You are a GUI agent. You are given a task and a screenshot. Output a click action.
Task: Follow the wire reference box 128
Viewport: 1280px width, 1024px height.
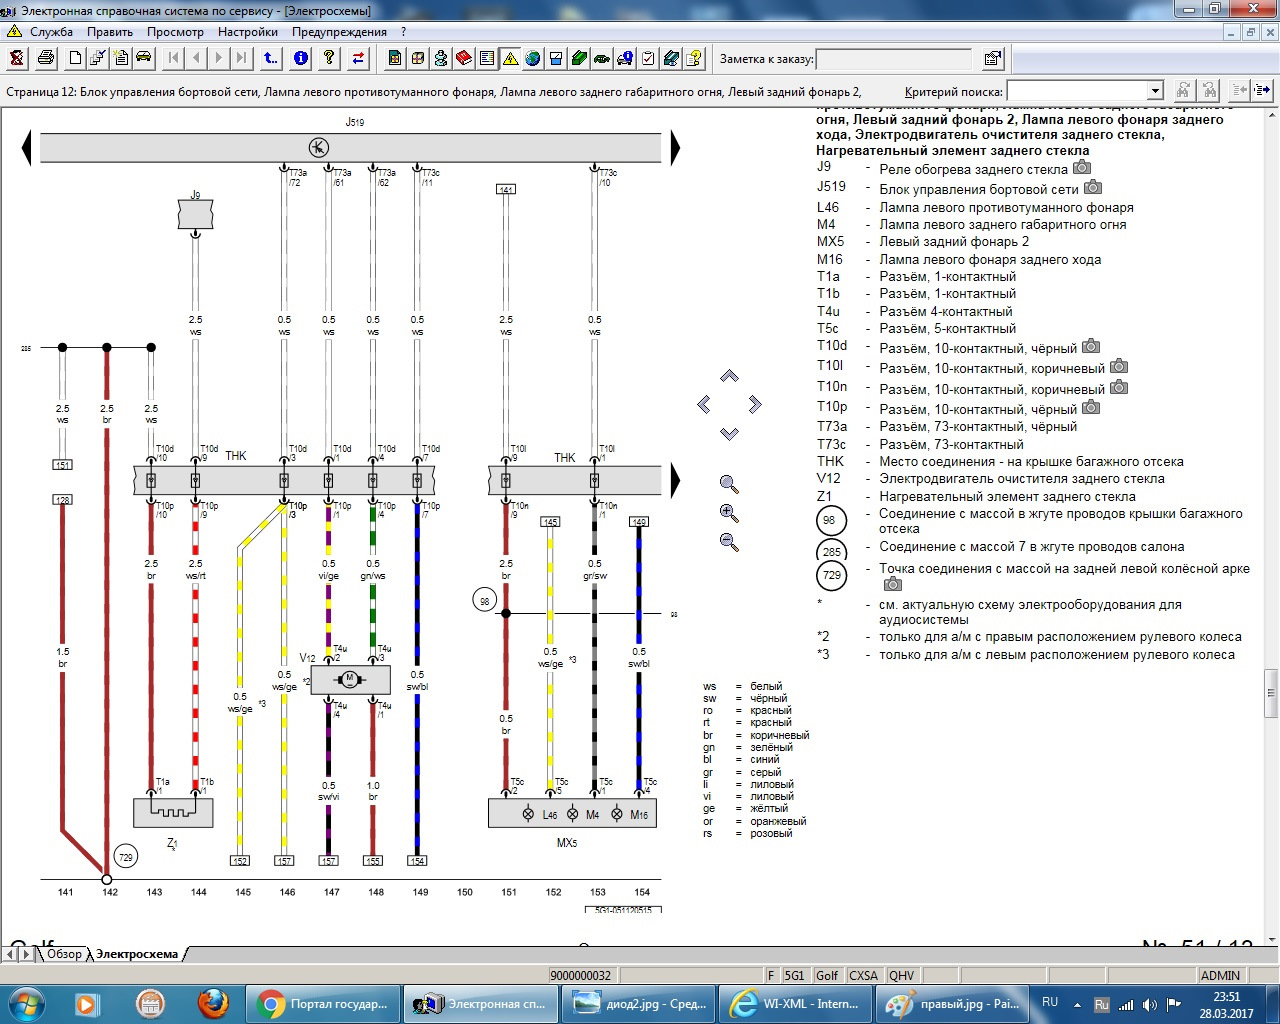point(63,500)
